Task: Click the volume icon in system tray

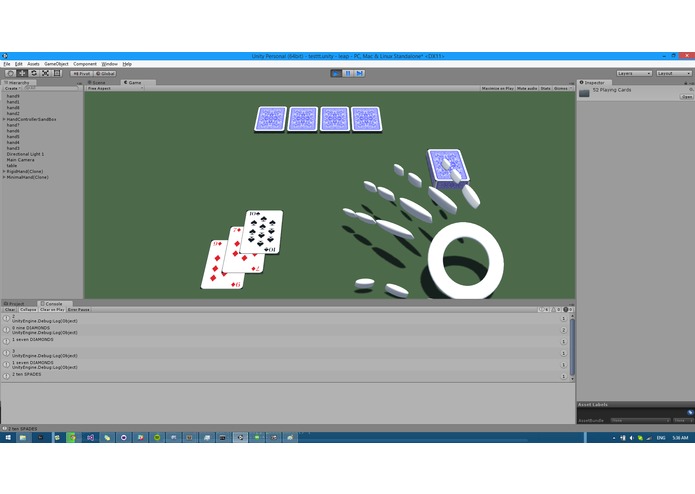Action: tap(632, 438)
